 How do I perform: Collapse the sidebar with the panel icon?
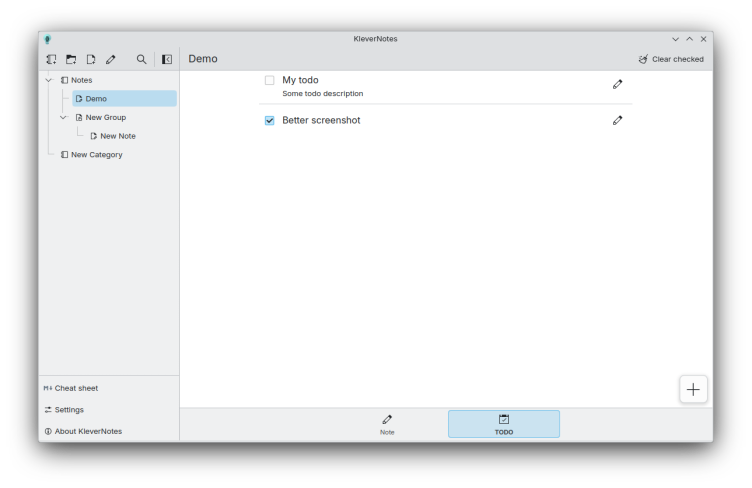point(167,59)
